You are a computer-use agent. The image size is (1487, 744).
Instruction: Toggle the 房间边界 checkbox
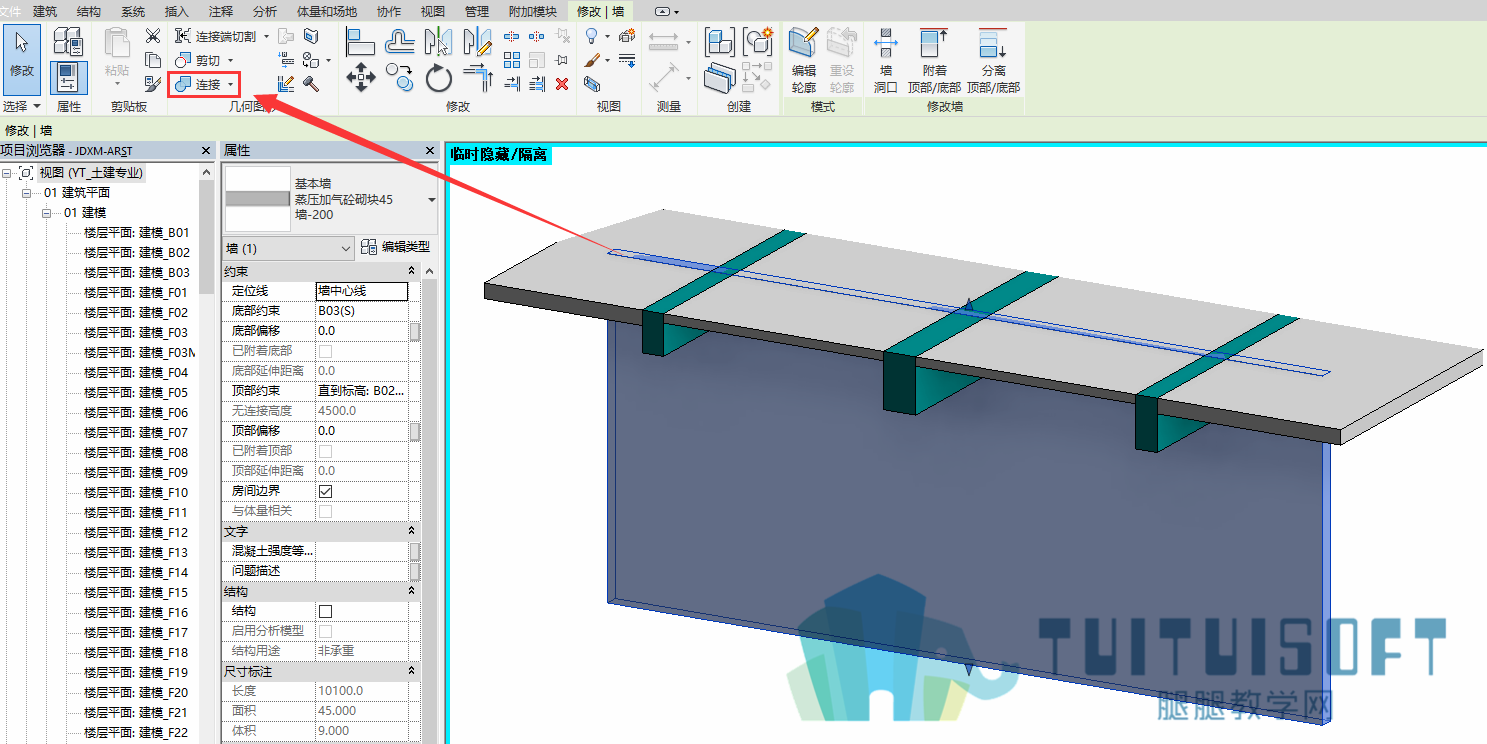click(325, 491)
